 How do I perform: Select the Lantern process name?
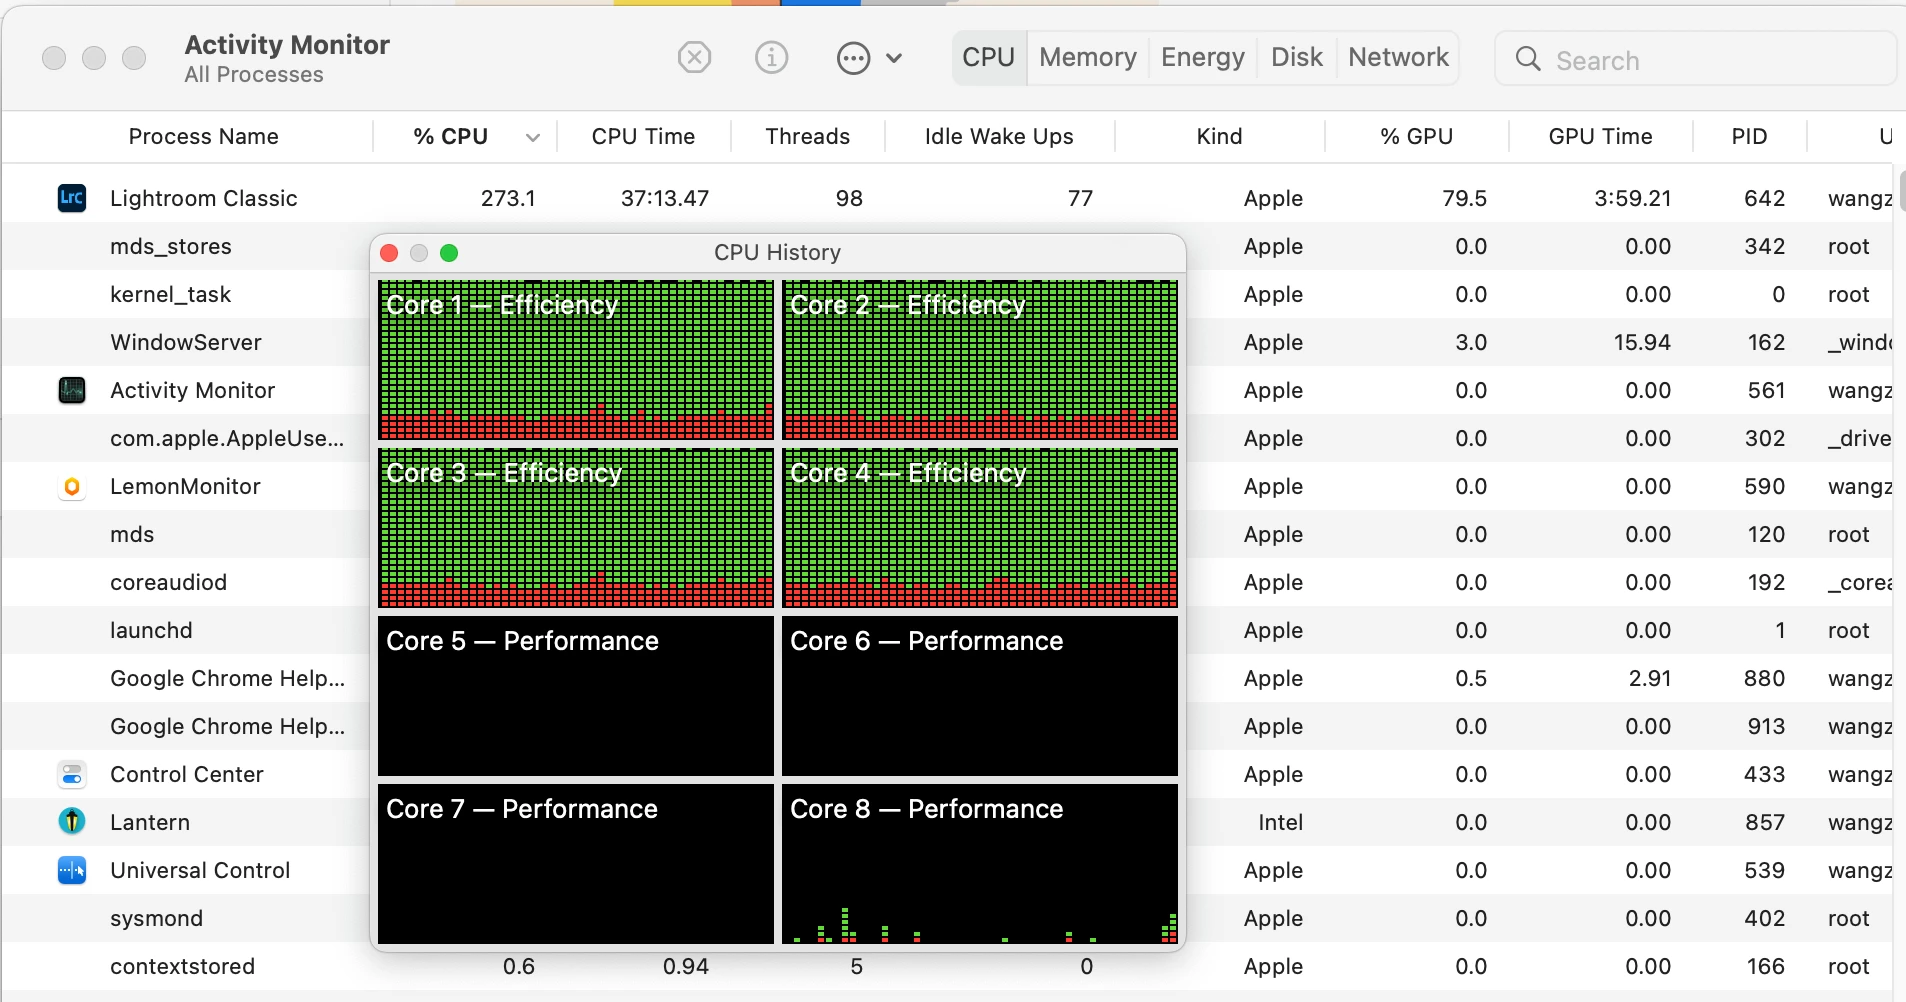[150, 822]
